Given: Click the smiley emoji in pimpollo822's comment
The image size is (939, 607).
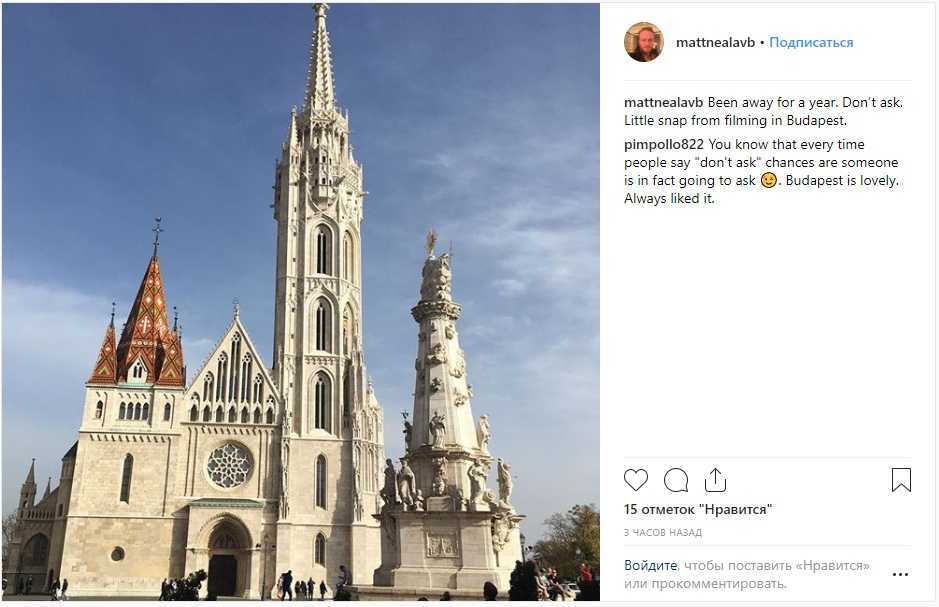Looking at the screenshot, I should coord(769,180).
